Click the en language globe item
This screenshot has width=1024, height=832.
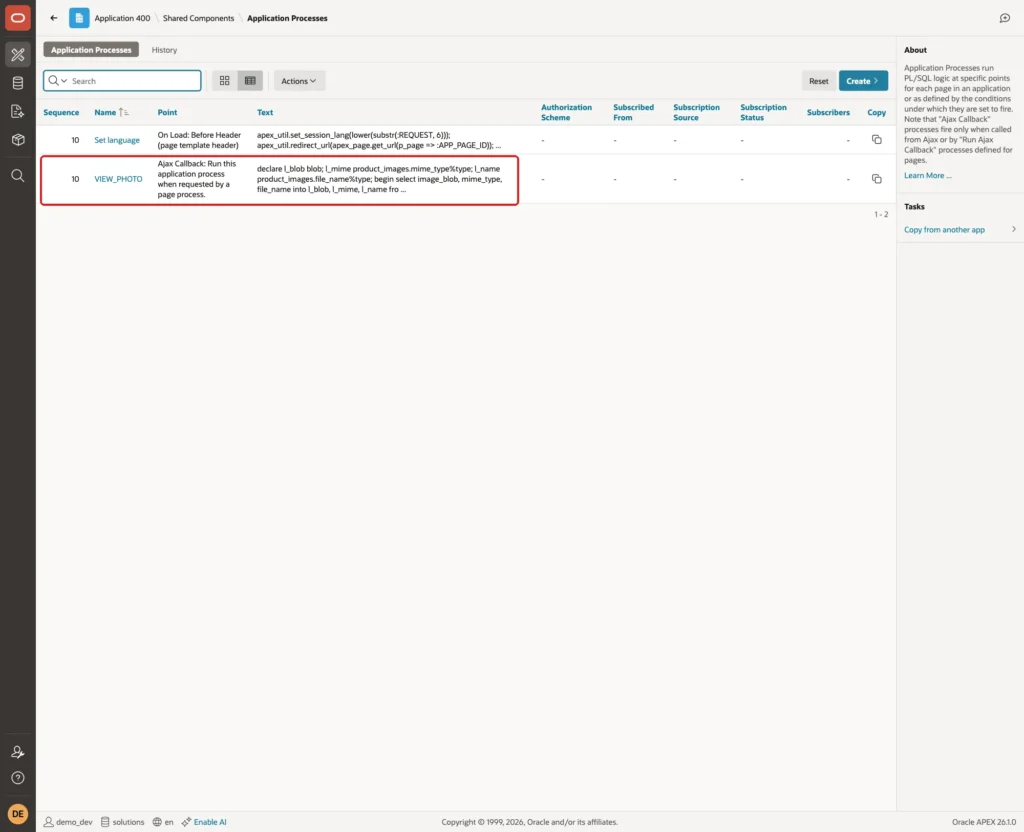click(x=163, y=822)
